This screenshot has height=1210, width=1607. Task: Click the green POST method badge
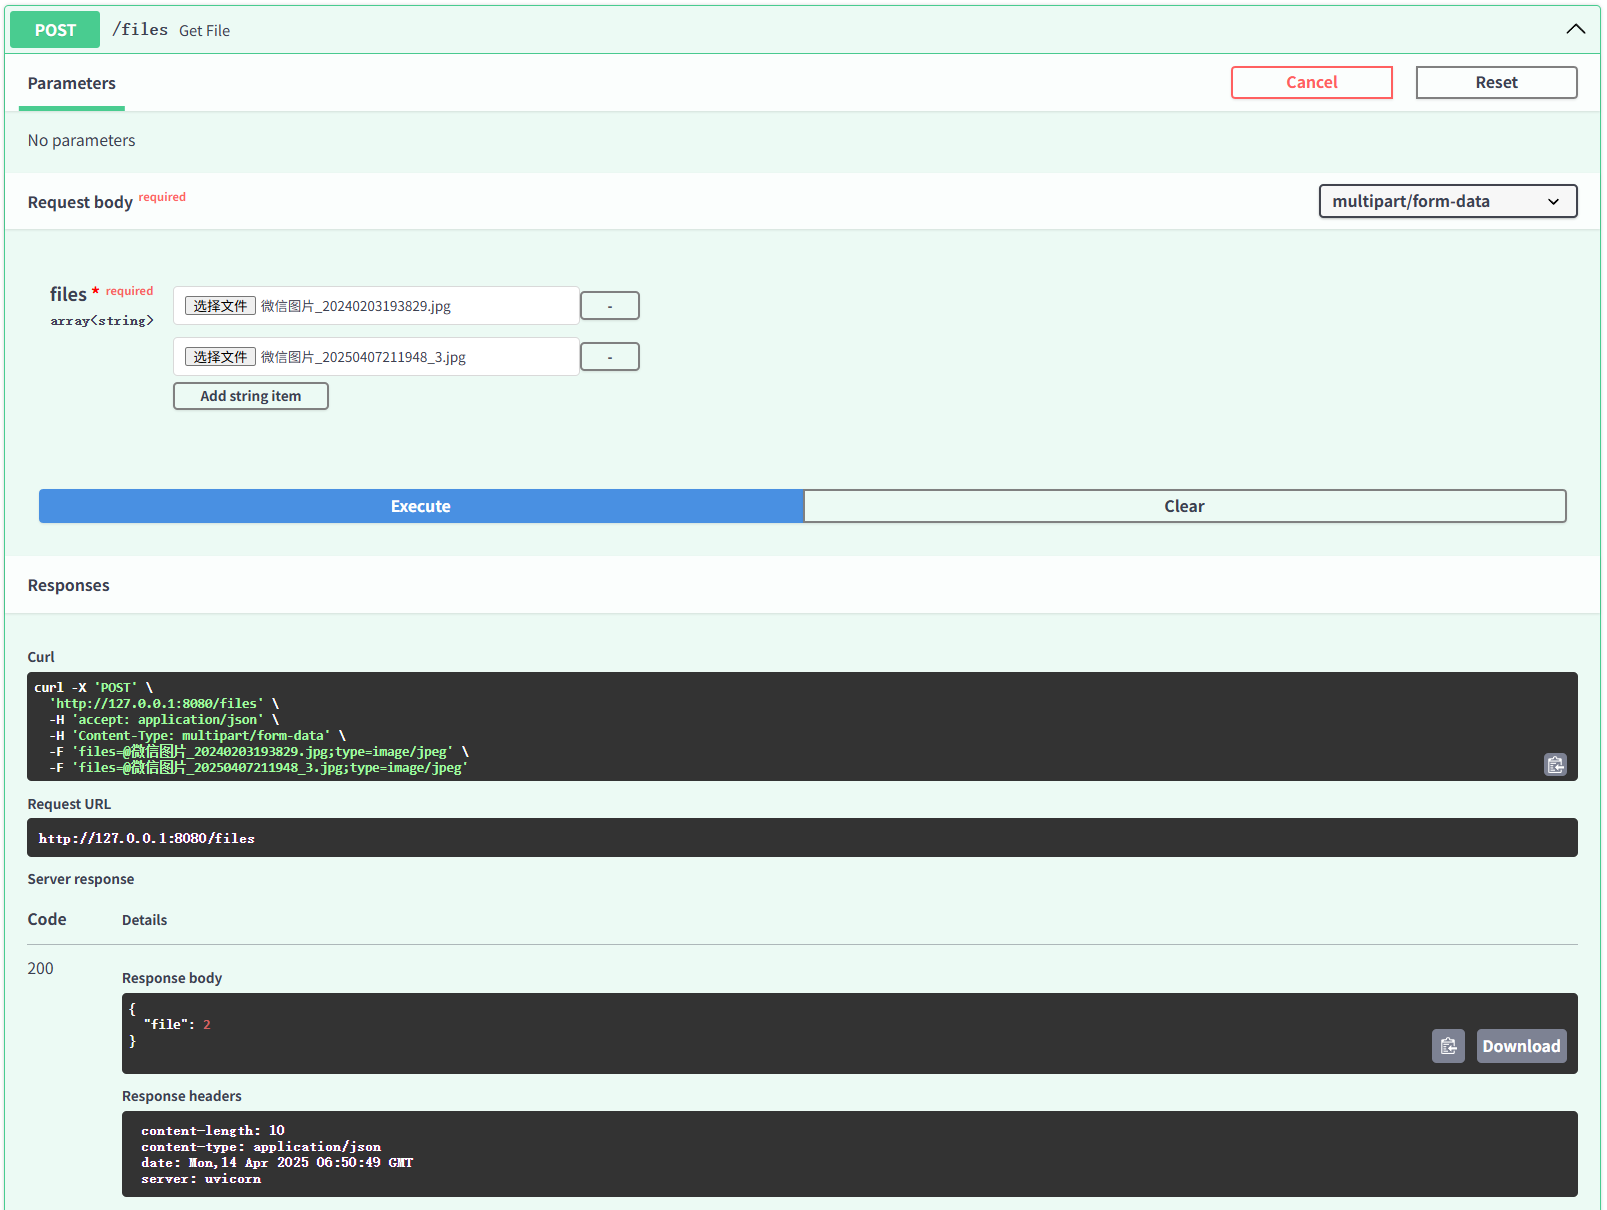(54, 29)
